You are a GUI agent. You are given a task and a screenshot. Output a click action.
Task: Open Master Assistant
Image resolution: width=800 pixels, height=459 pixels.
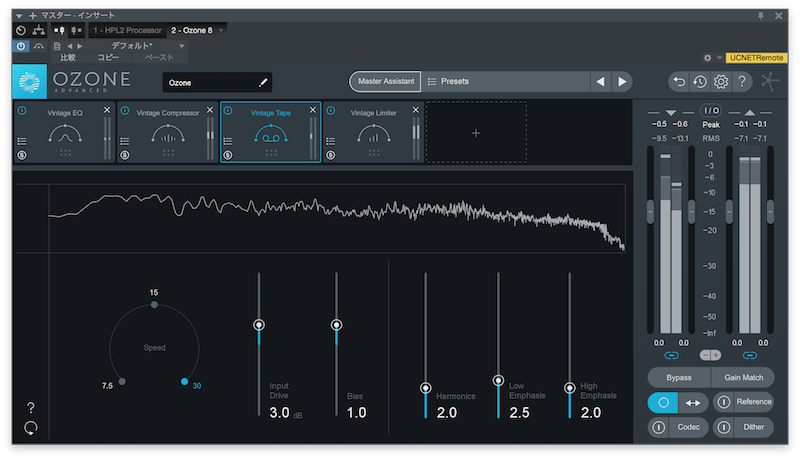coord(386,82)
